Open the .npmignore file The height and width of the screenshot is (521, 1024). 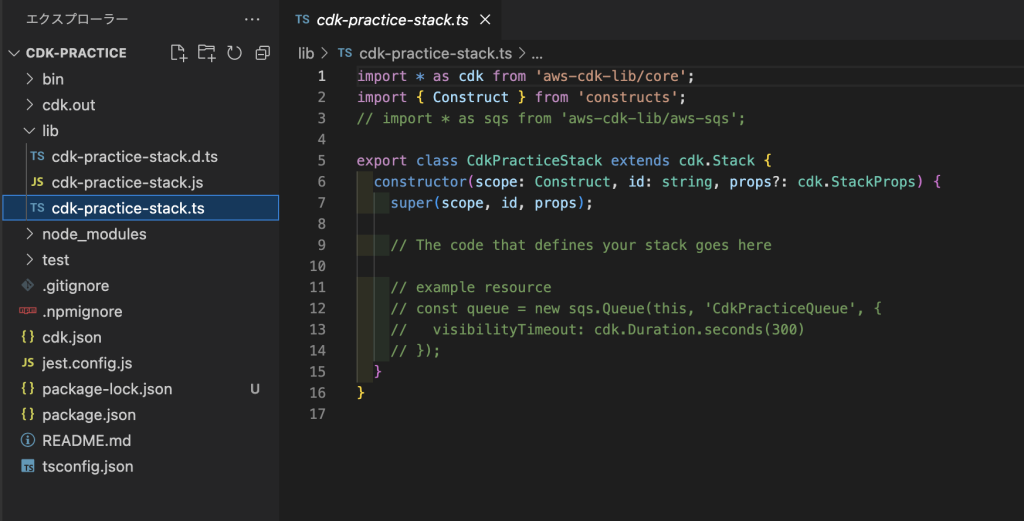tap(81, 312)
